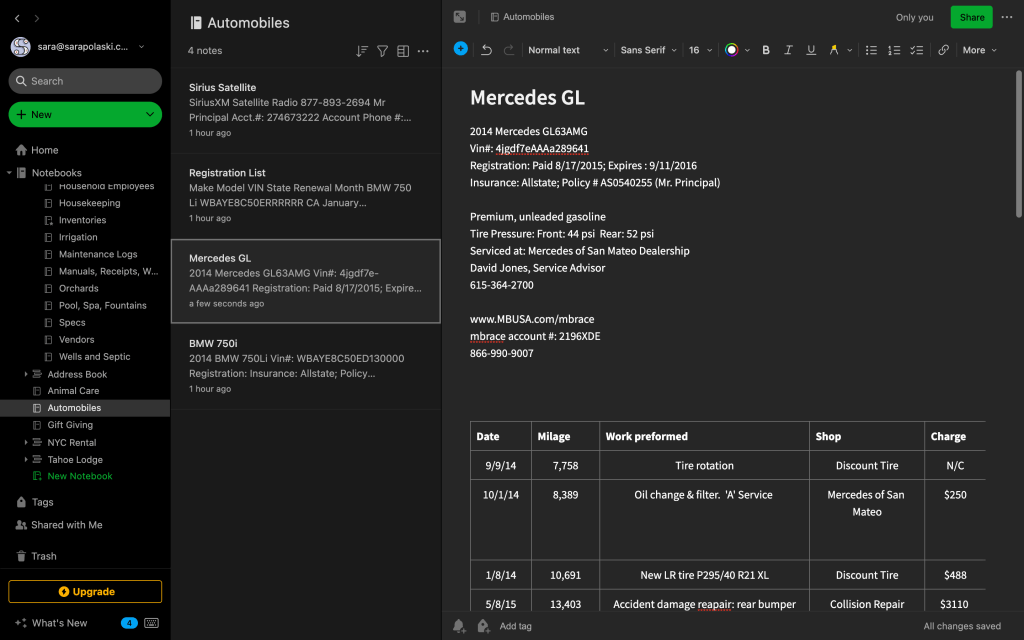This screenshot has height=640, width=1024.
Task: Toggle italic formatting
Action: click(x=788, y=50)
